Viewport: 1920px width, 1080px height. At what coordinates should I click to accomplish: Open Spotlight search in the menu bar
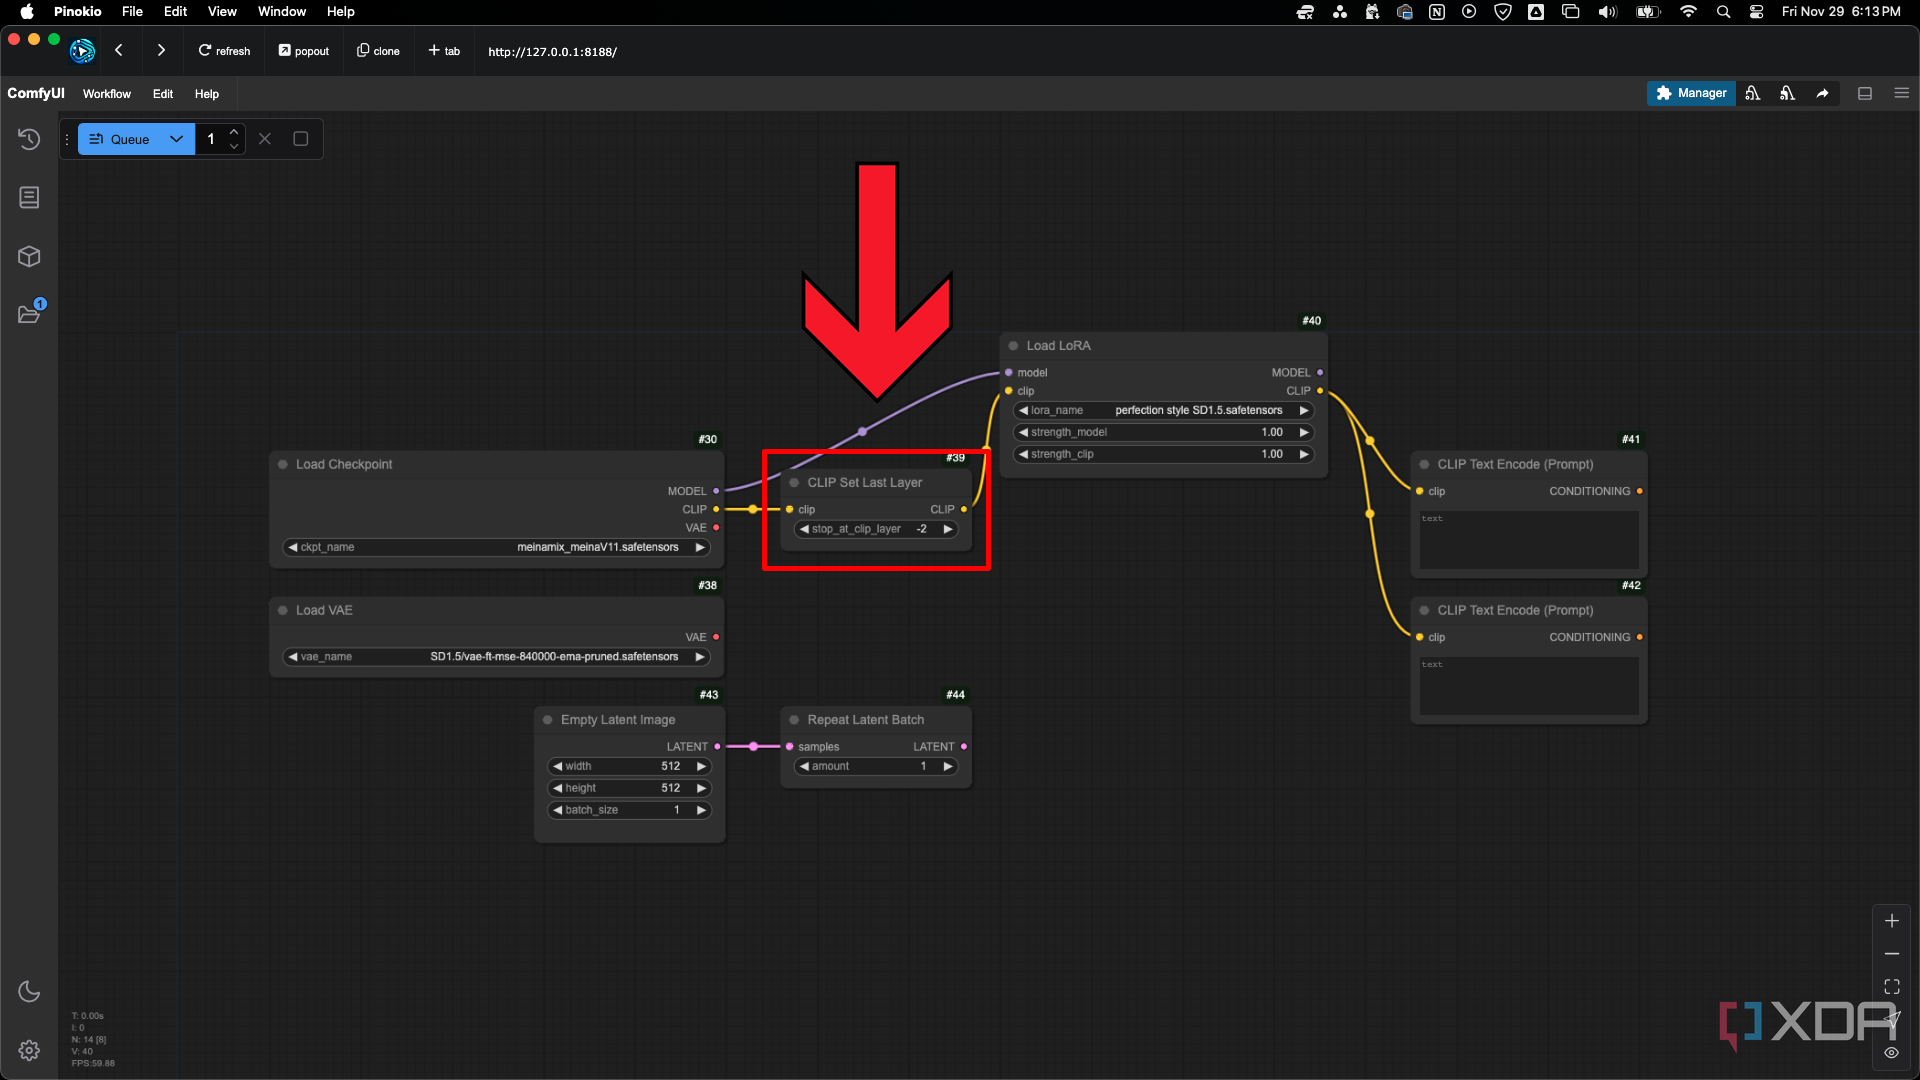(1723, 12)
